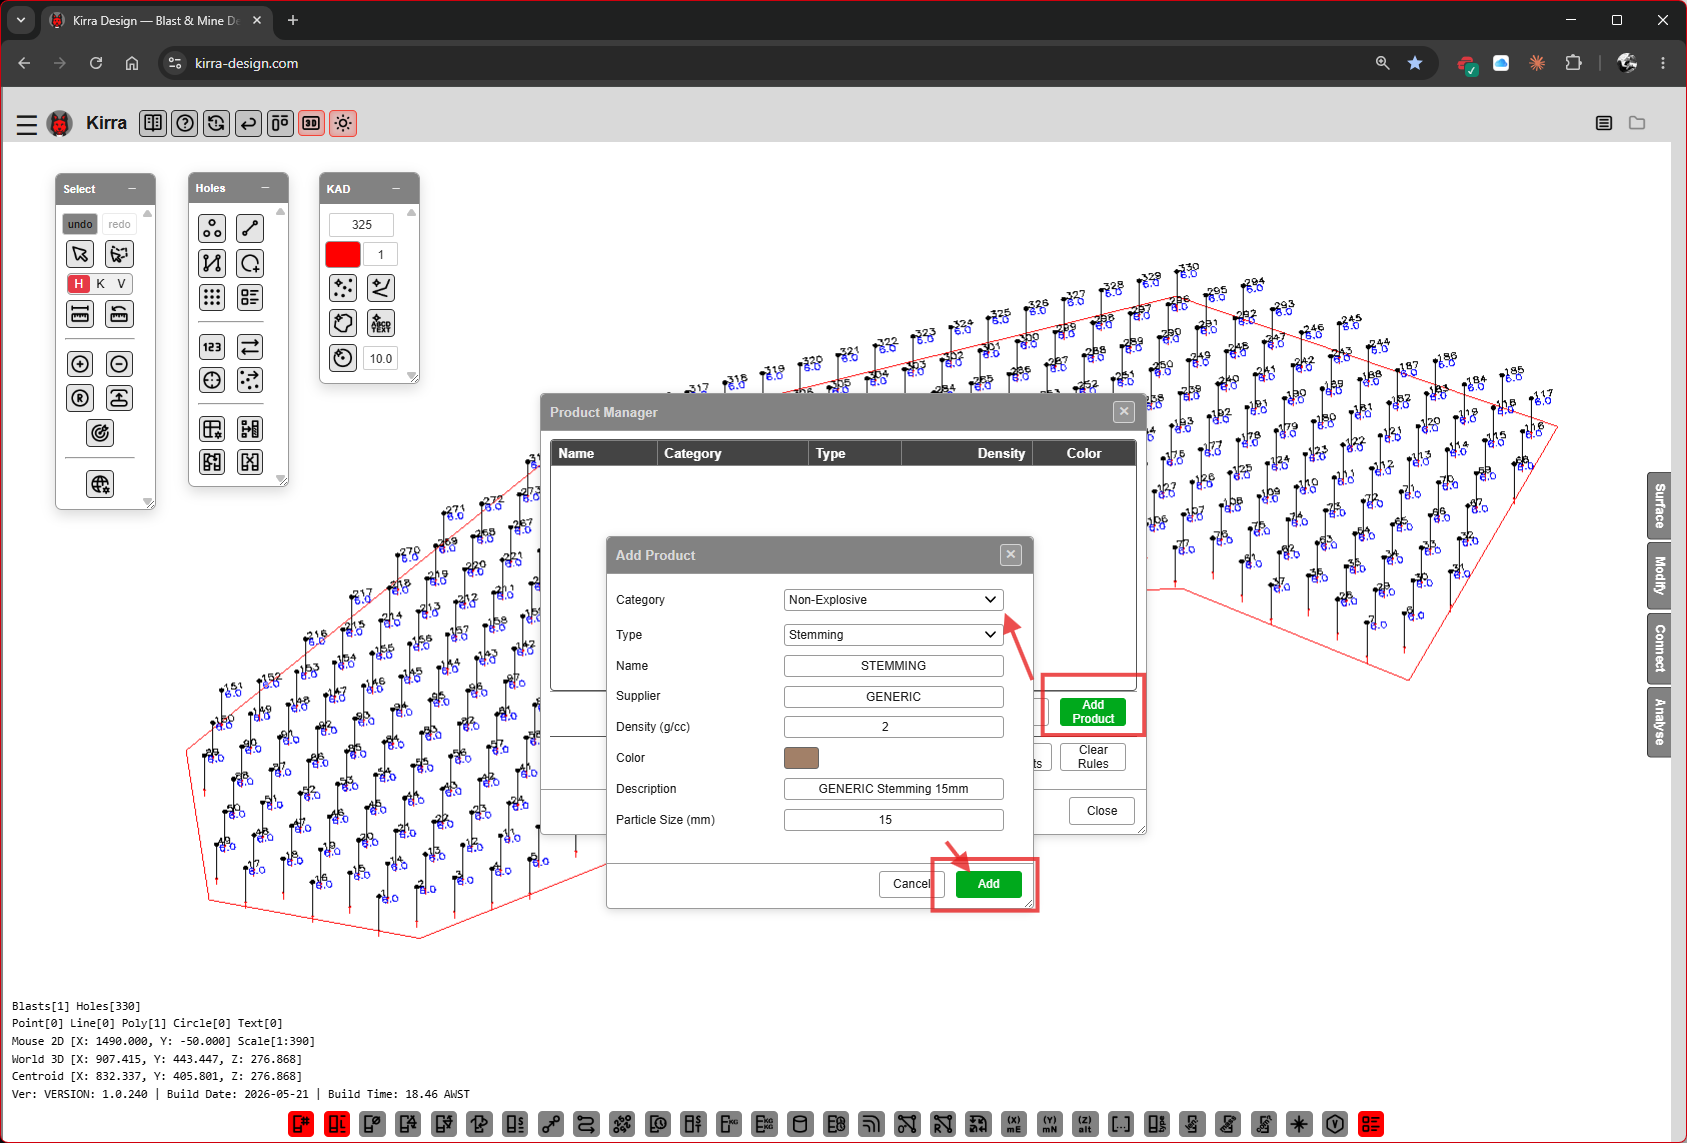Image resolution: width=1687 pixels, height=1143 pixels.
Task: Click the list panel icon at top right
Action: tap(1604, 123)
